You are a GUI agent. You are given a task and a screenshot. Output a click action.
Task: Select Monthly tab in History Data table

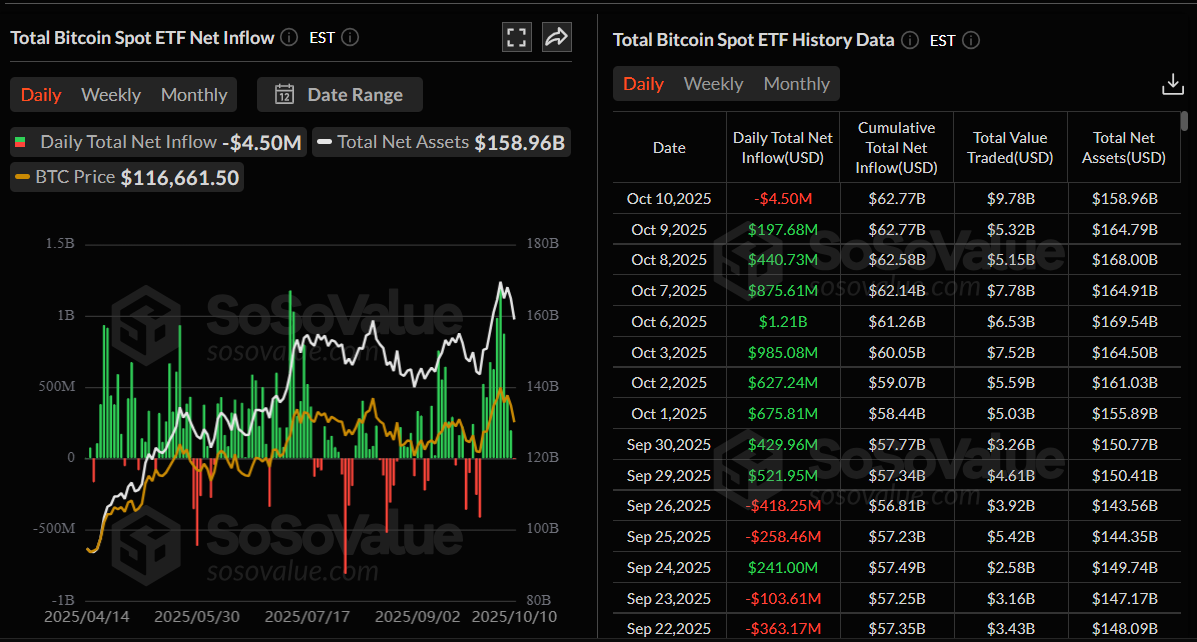[796, 84]
